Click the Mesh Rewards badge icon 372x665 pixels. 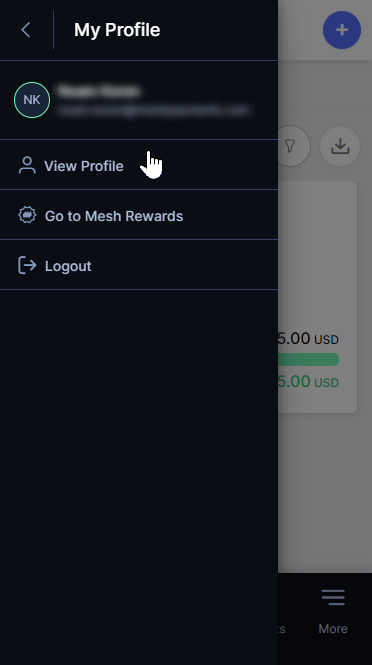point(27,215)
